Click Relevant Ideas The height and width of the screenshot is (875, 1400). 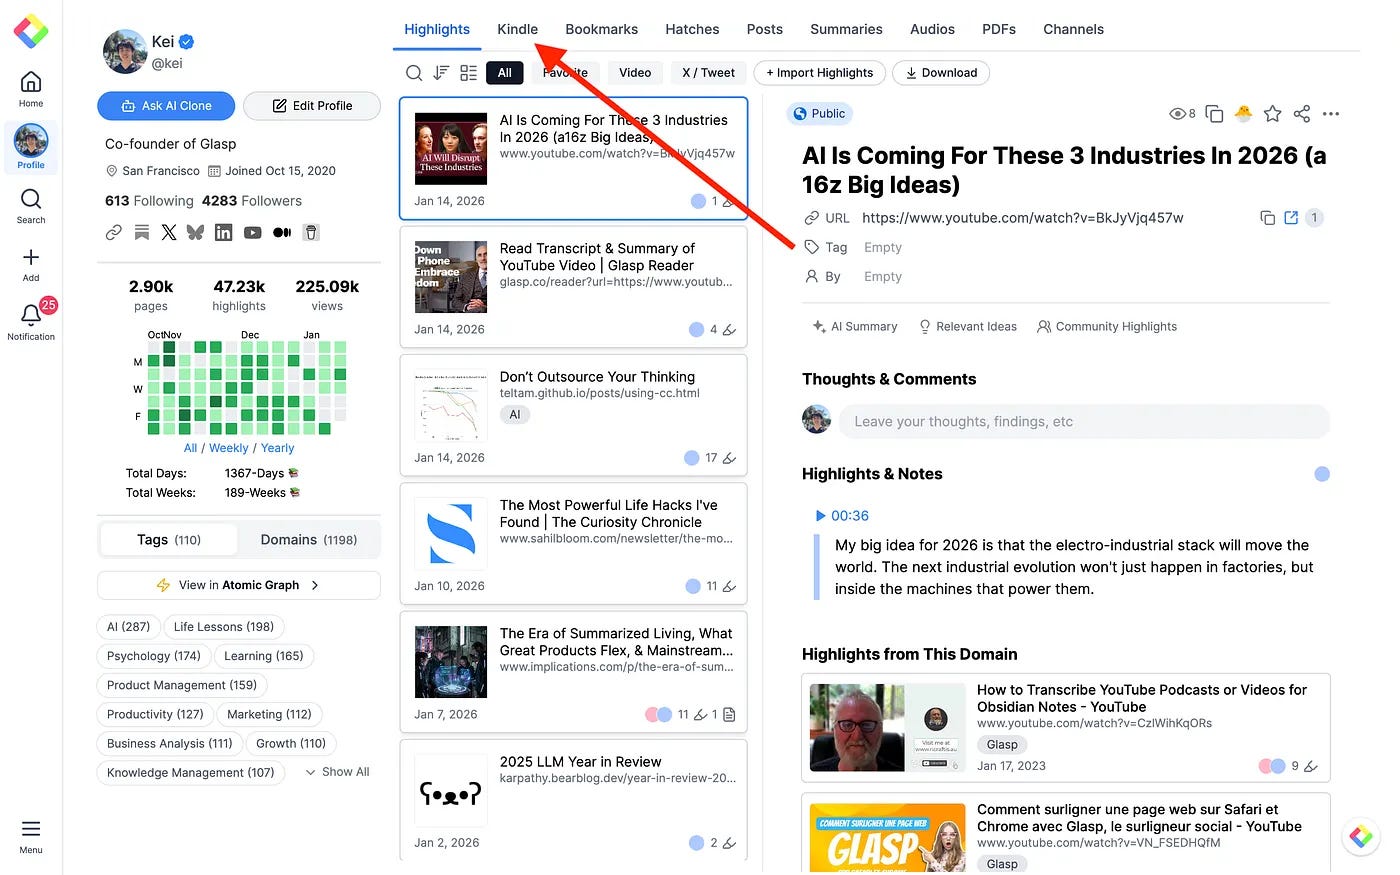967,327
